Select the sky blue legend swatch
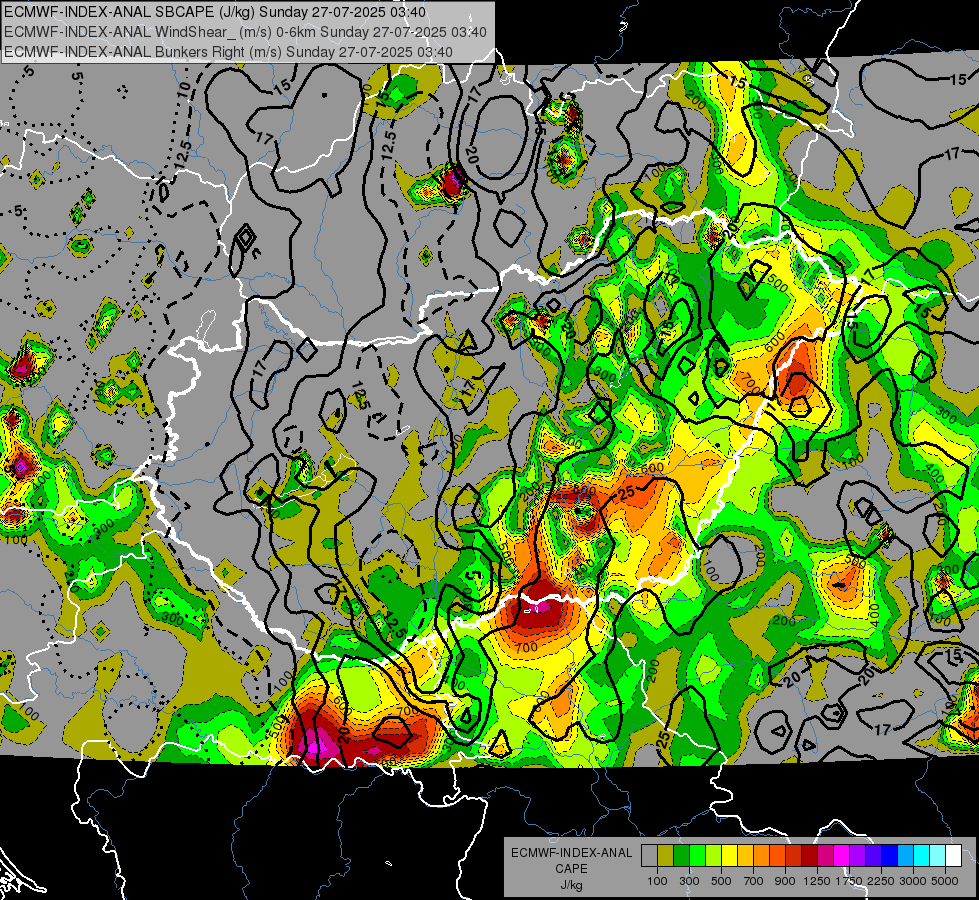Viewport: 979px width, 900px height. point(905,856)
